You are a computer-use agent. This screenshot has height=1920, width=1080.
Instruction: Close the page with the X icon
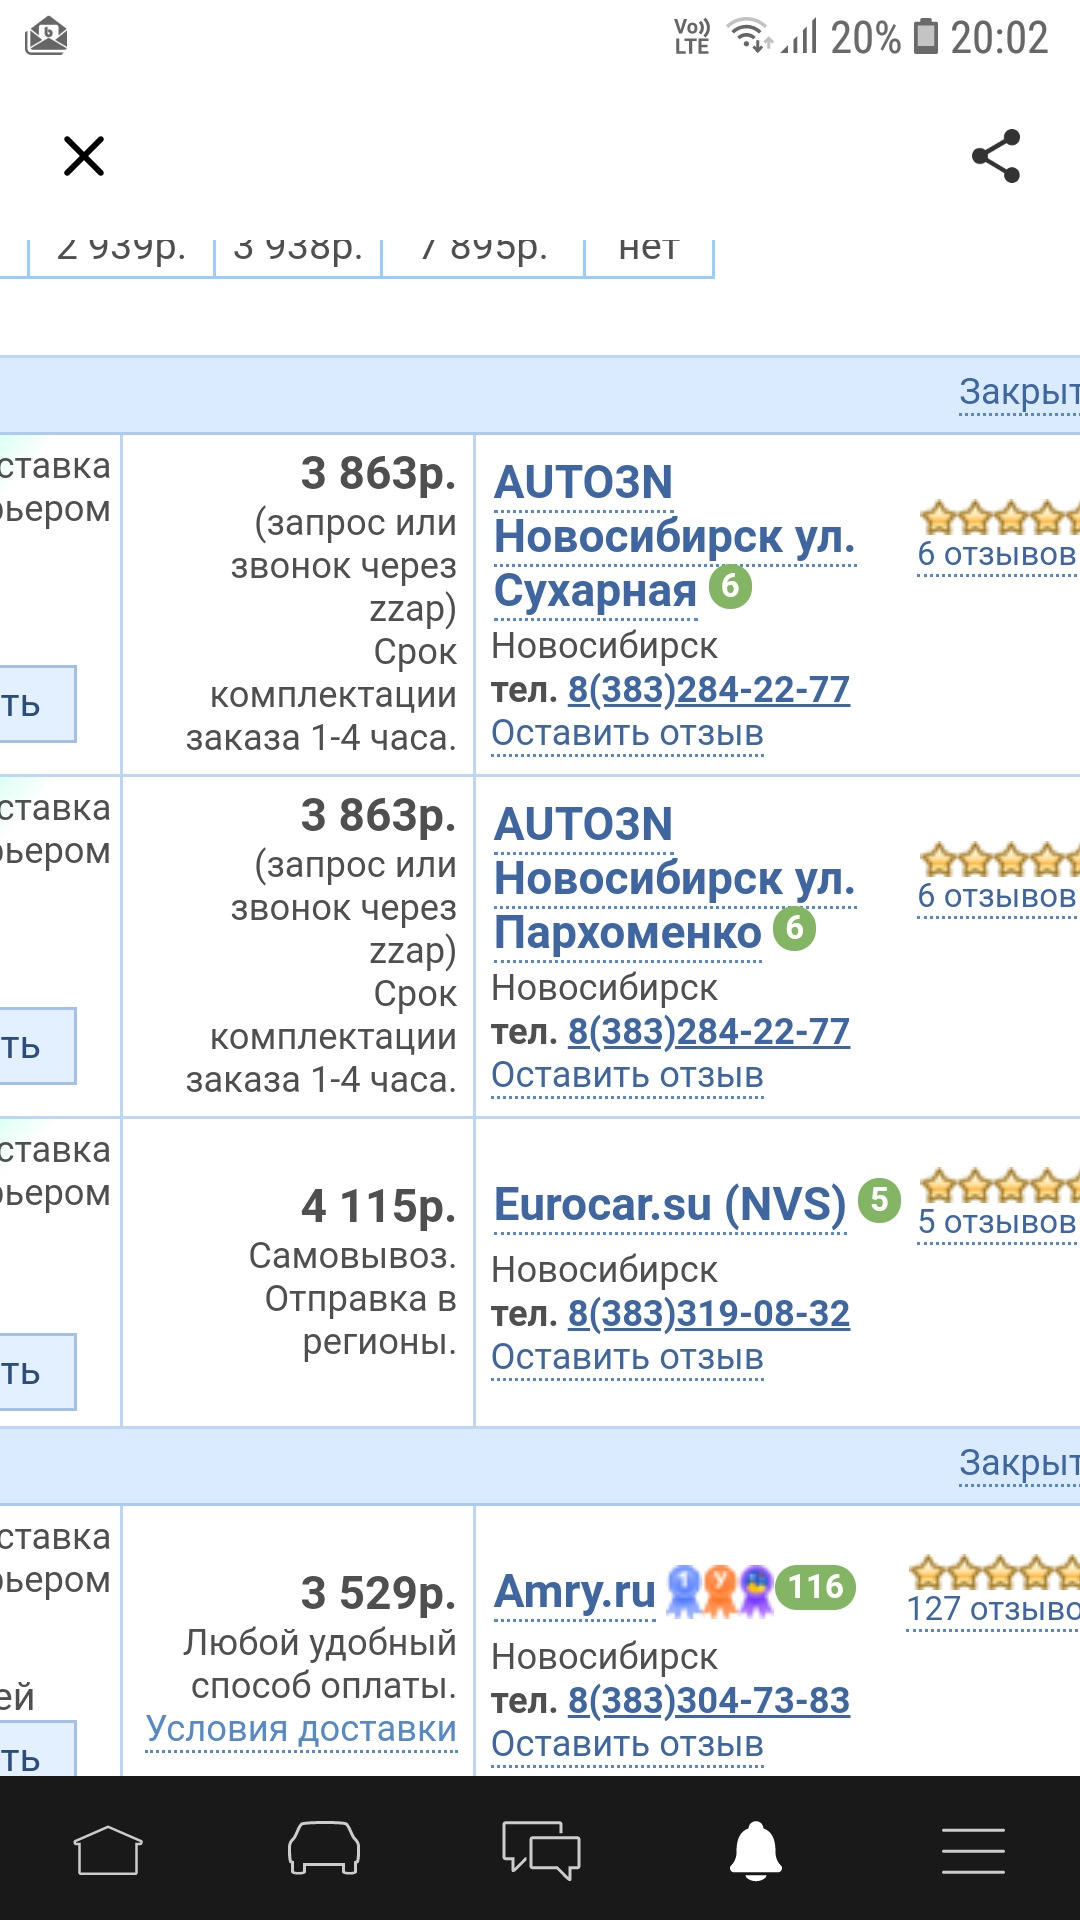84,156
